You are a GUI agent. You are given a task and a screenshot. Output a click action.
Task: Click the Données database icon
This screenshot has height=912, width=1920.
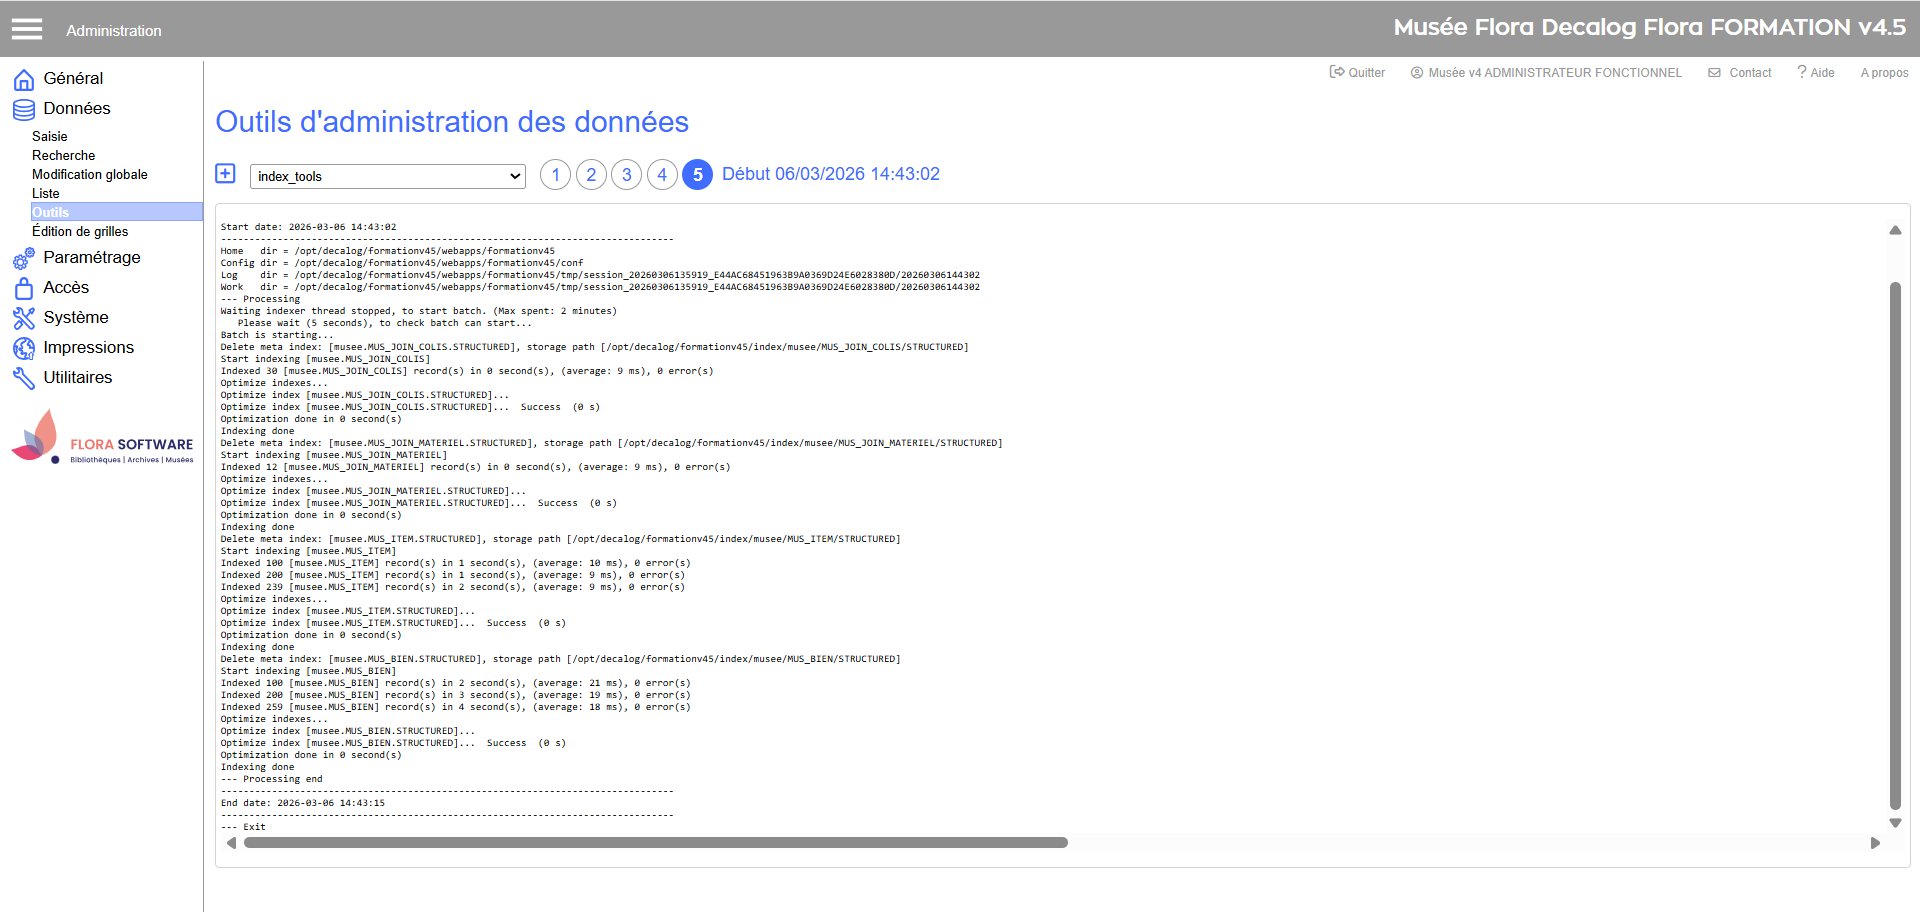(24, 109)
